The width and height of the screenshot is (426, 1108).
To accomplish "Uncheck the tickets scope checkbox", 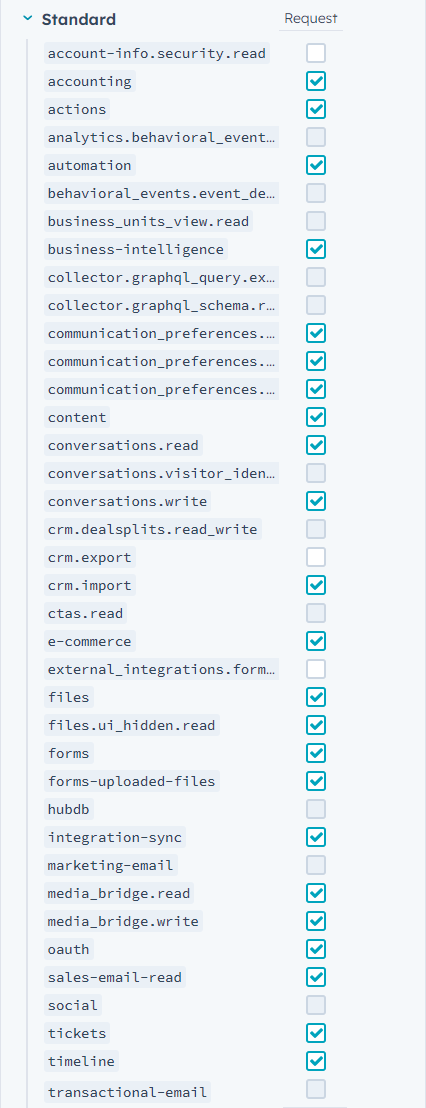I will [316, 1033].
